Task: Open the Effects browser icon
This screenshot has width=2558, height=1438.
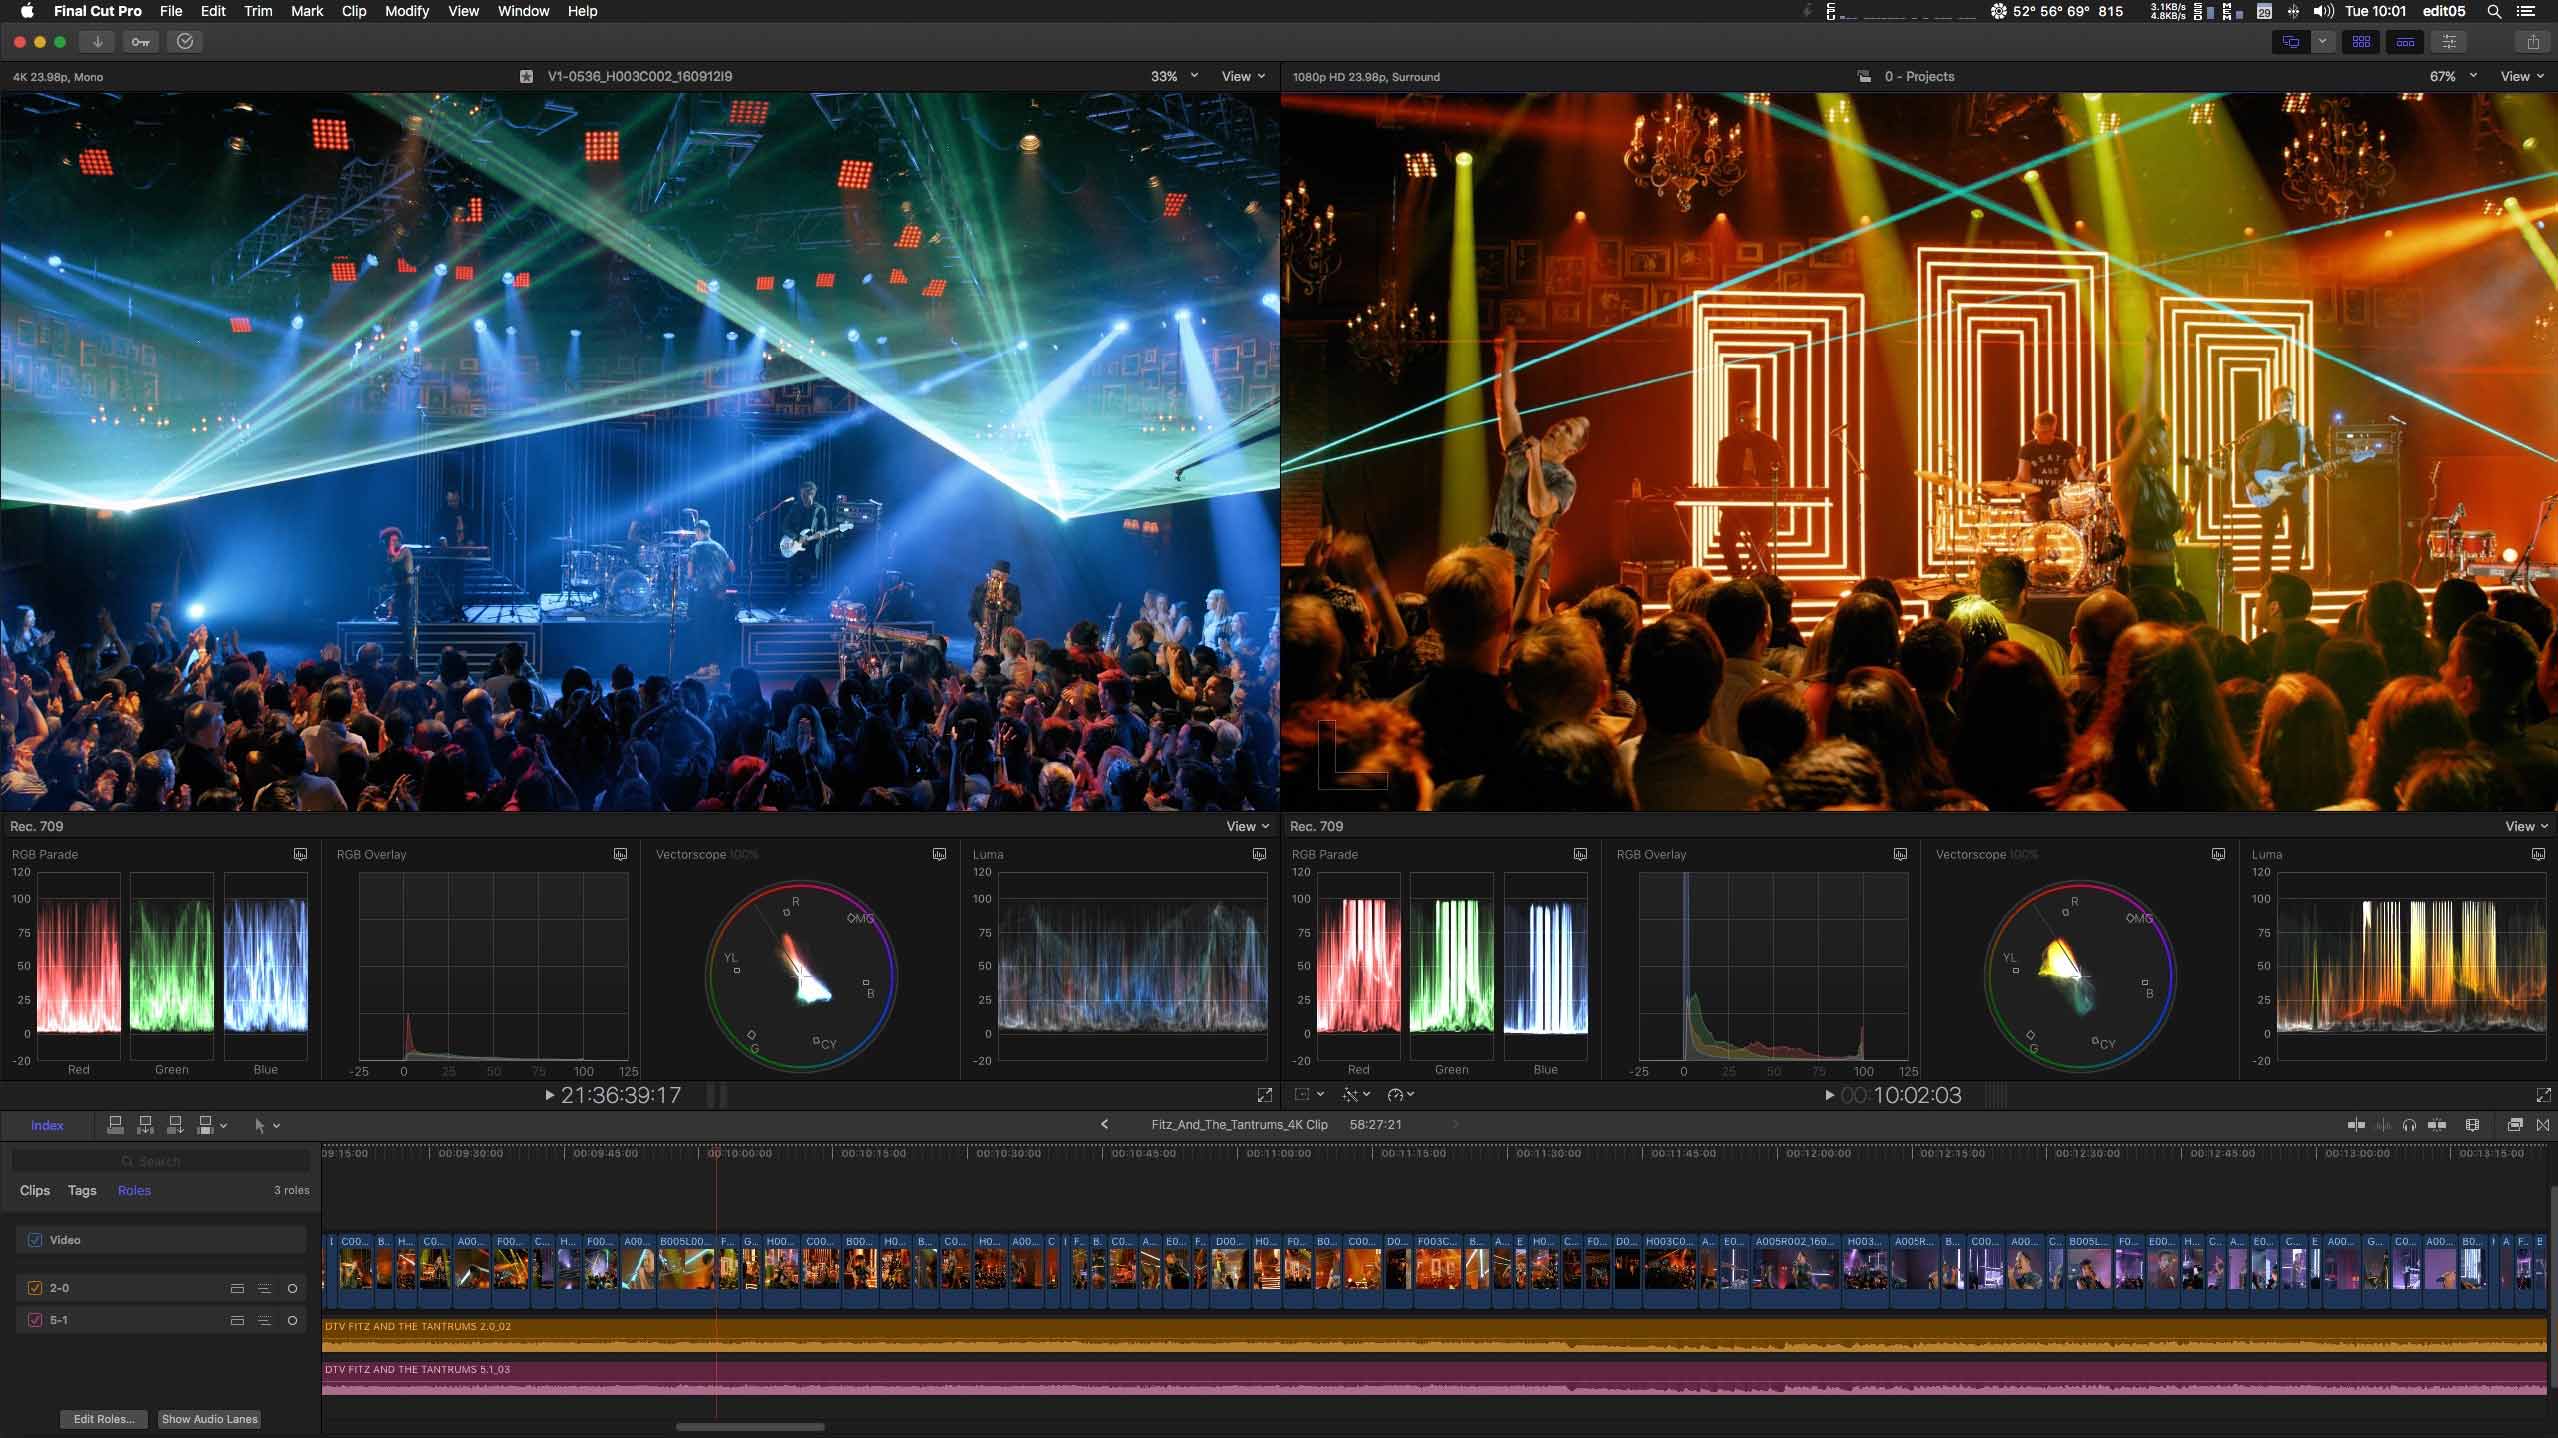Action: pyautogui.click(x=2514, y=1125)
